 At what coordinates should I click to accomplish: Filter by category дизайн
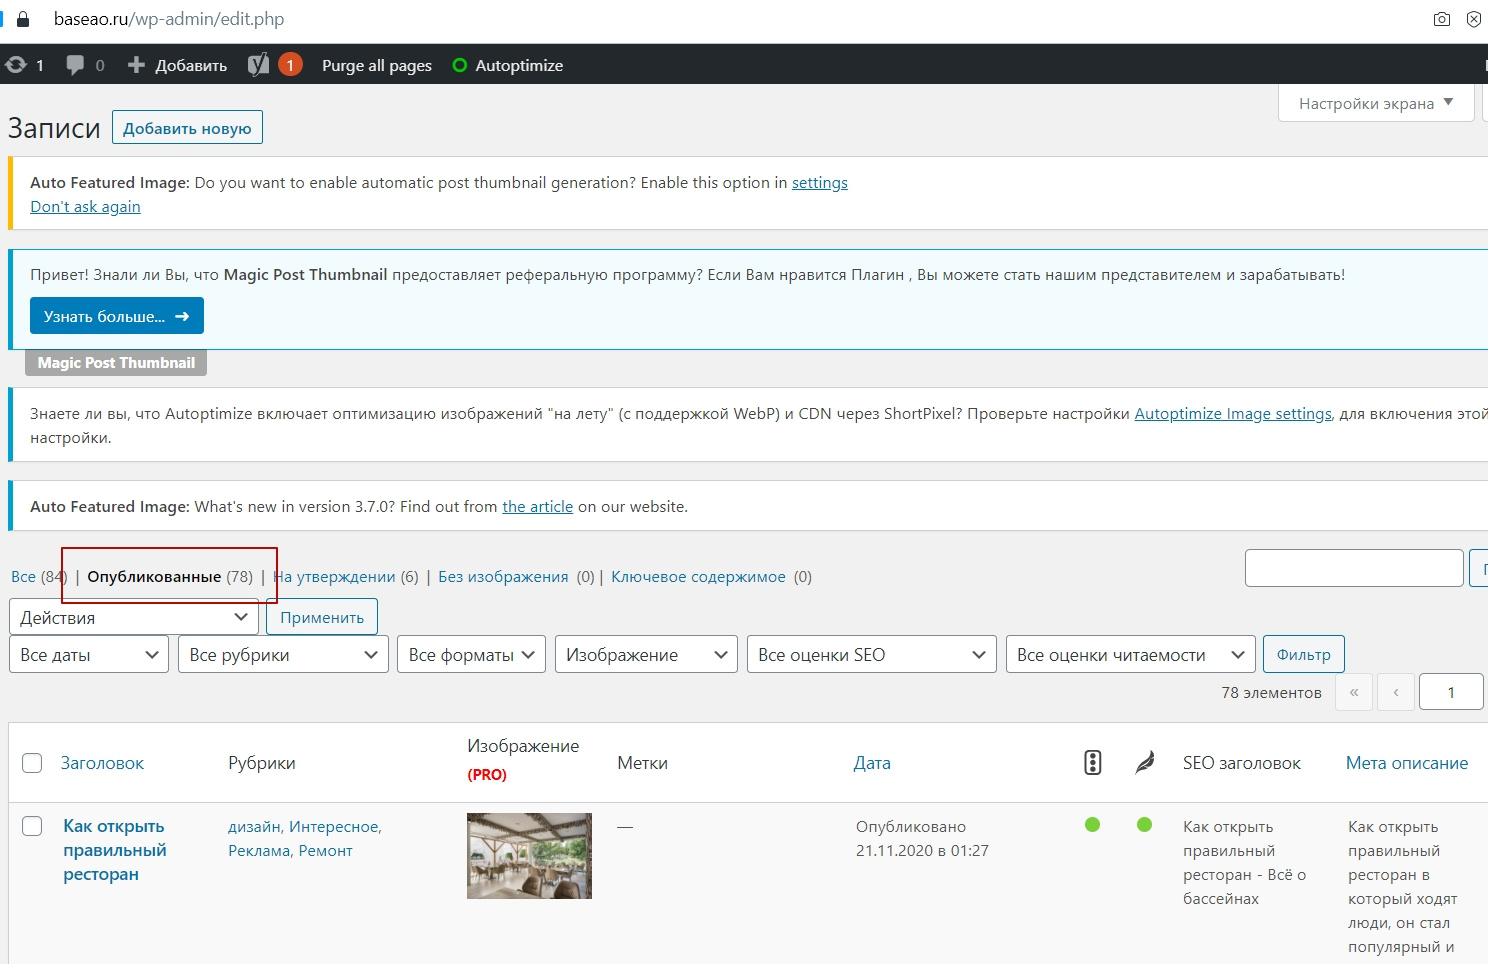click(254, 827)
